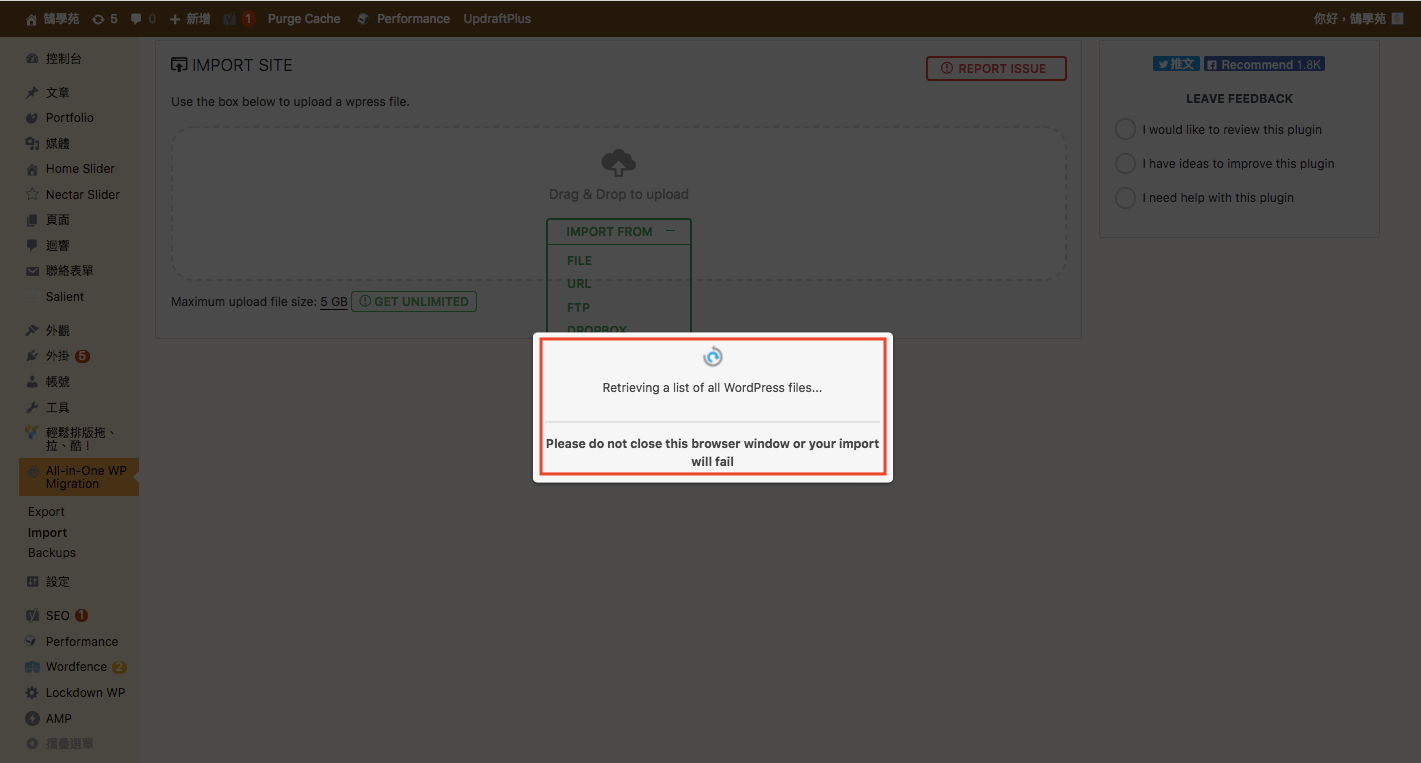
Task: Click Purge Cache in the admin bar
Action: pos(304,19)
